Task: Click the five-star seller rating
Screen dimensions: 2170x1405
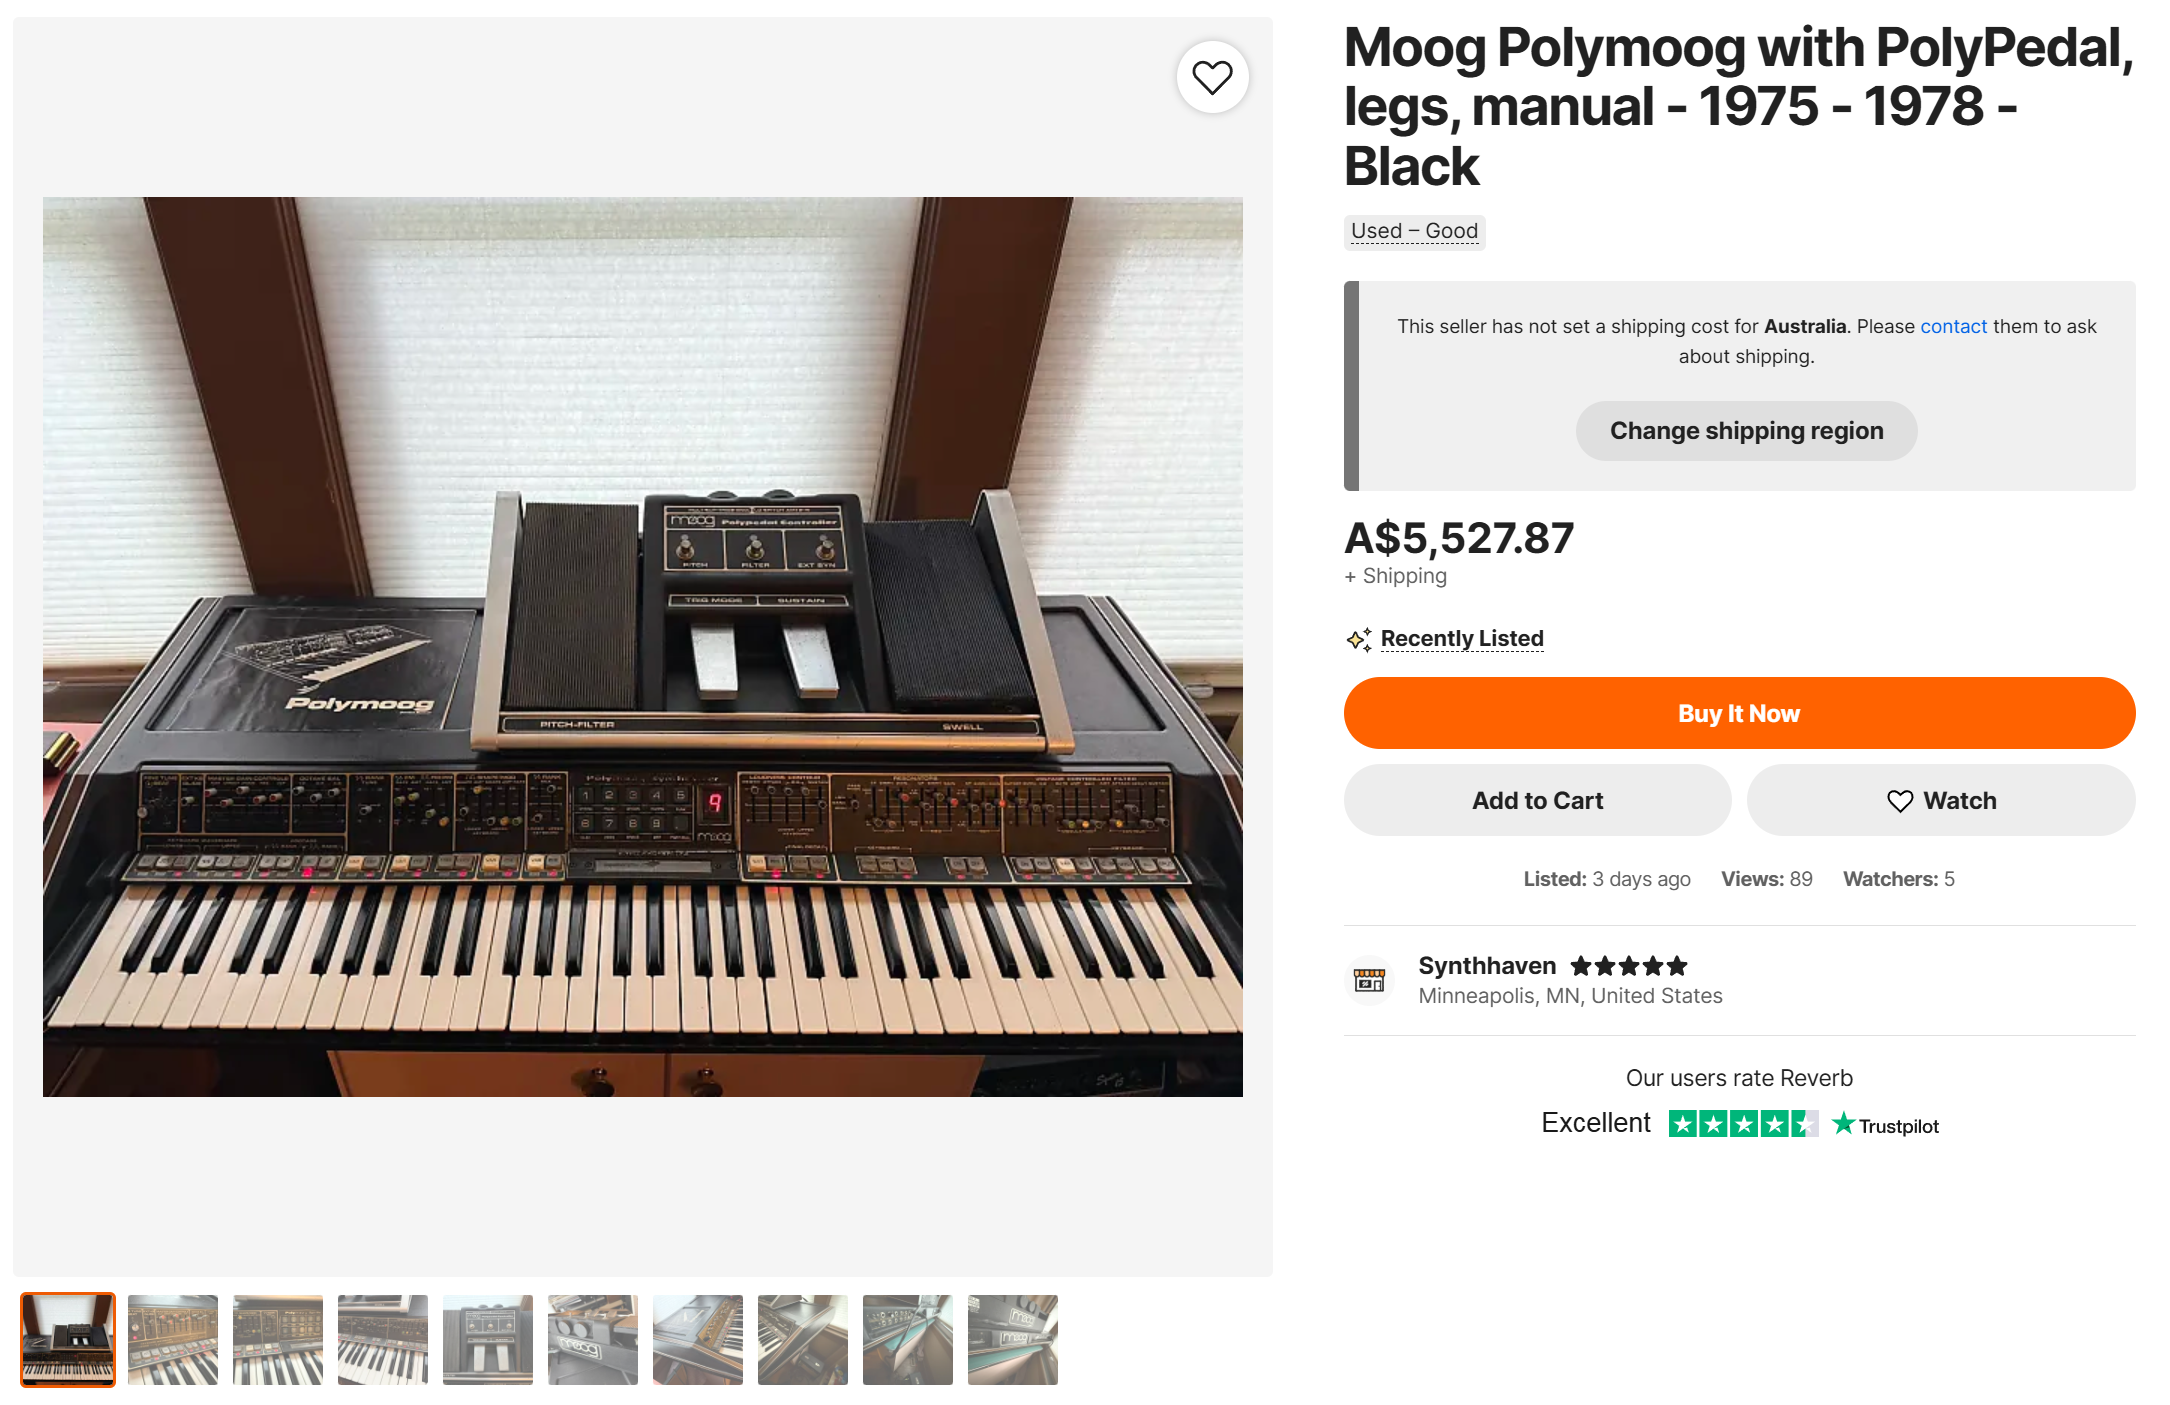Action: [x=1629, y=966]
